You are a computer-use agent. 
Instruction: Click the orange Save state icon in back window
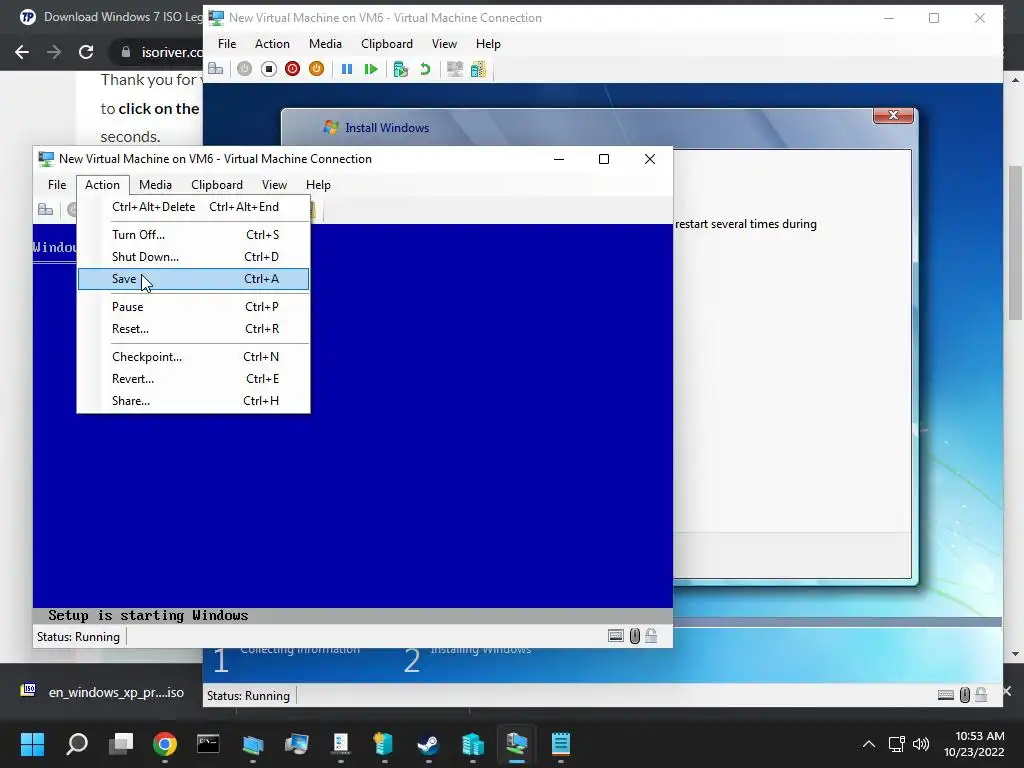click(317, 69)
